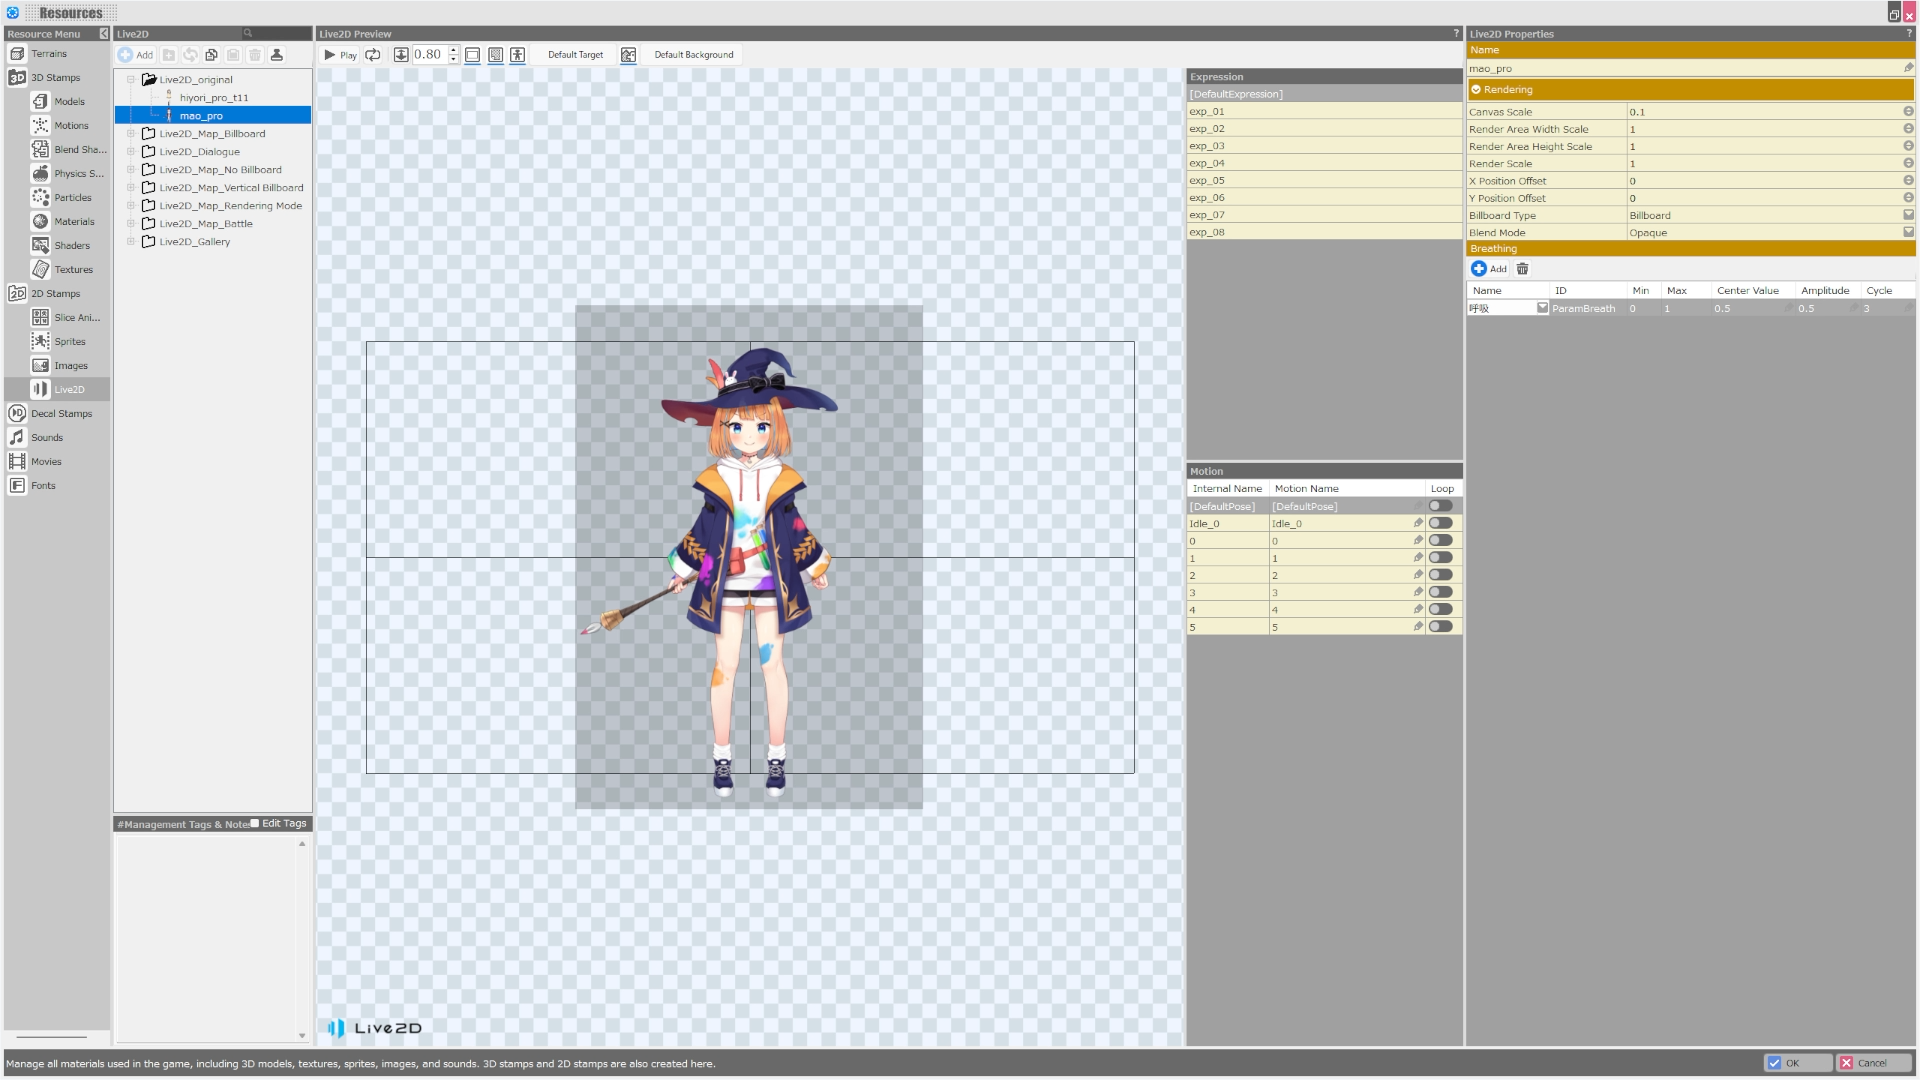1920x1080 pixels.
Task: Click the Fonts icon
Action: tap(17, 486)
